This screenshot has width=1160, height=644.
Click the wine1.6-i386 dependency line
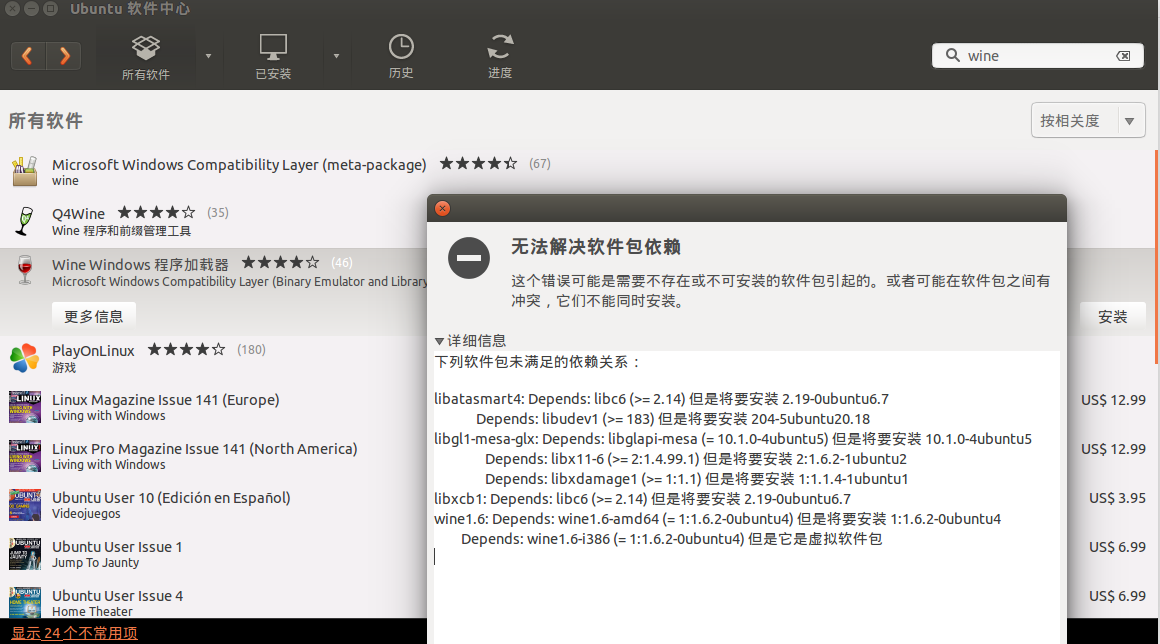pyautogui.click(x=672, y=538)
